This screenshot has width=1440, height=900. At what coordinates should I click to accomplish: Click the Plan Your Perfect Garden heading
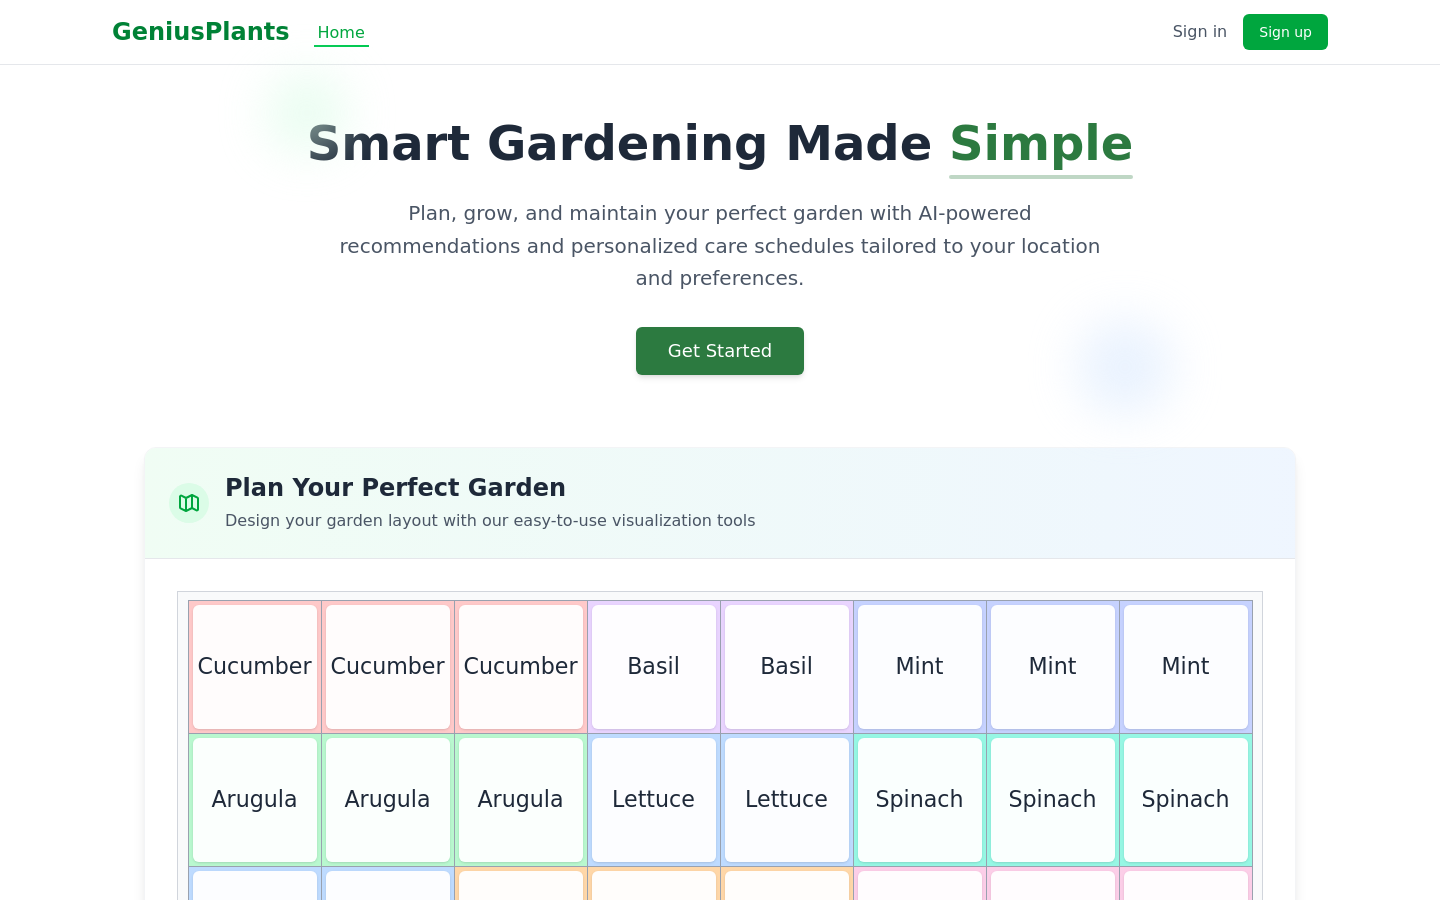pyautogui.click(x=395, y=488)
